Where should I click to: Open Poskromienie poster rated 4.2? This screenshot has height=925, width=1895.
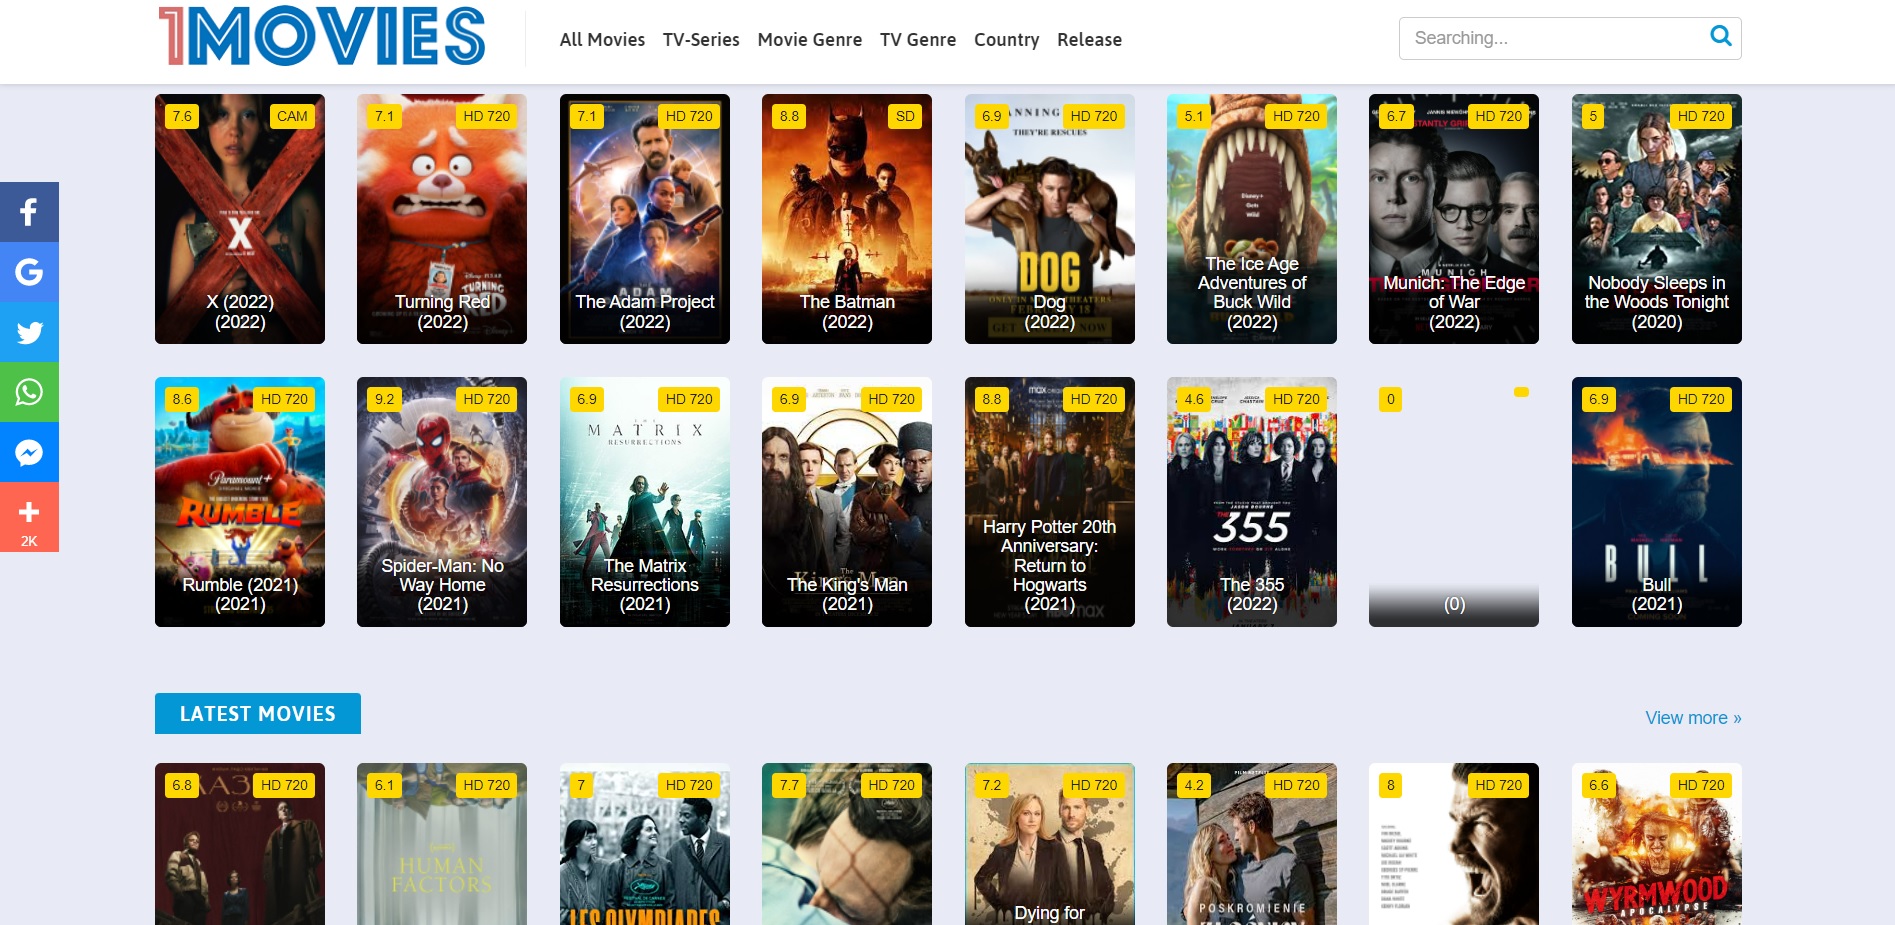[1252, 844]
